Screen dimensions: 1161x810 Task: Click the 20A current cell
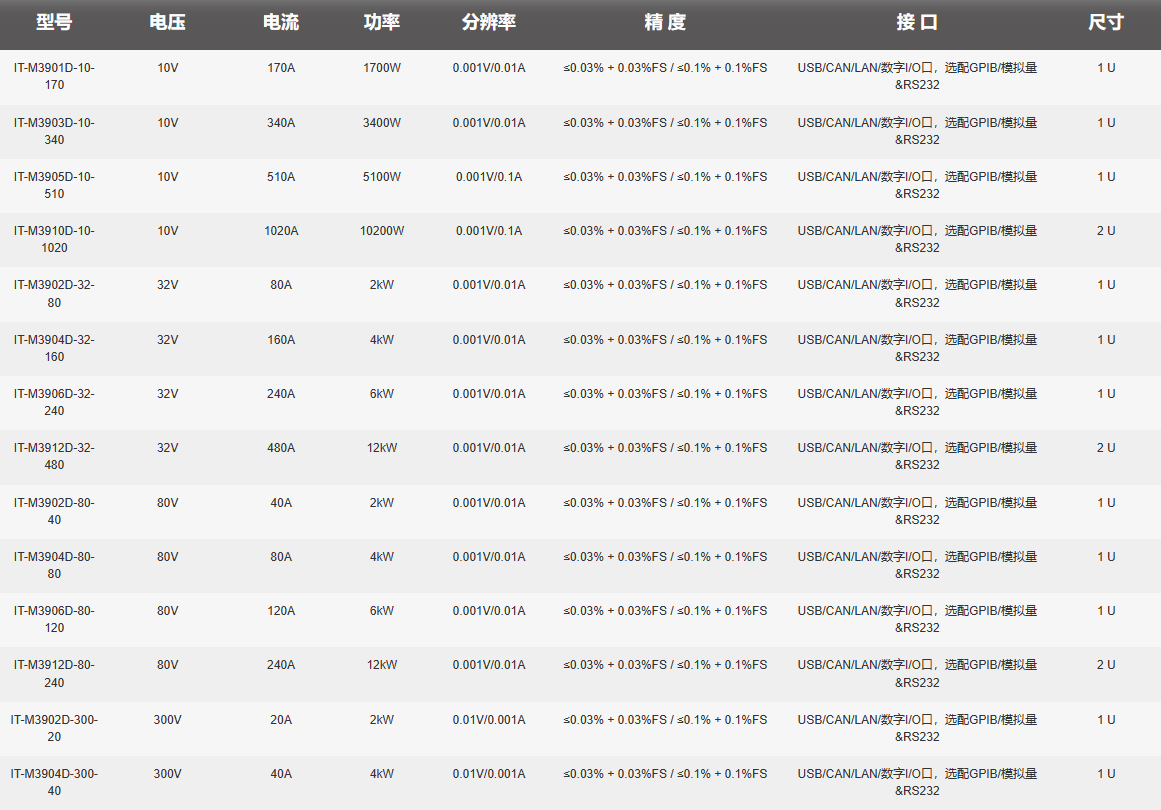point(281,720)
